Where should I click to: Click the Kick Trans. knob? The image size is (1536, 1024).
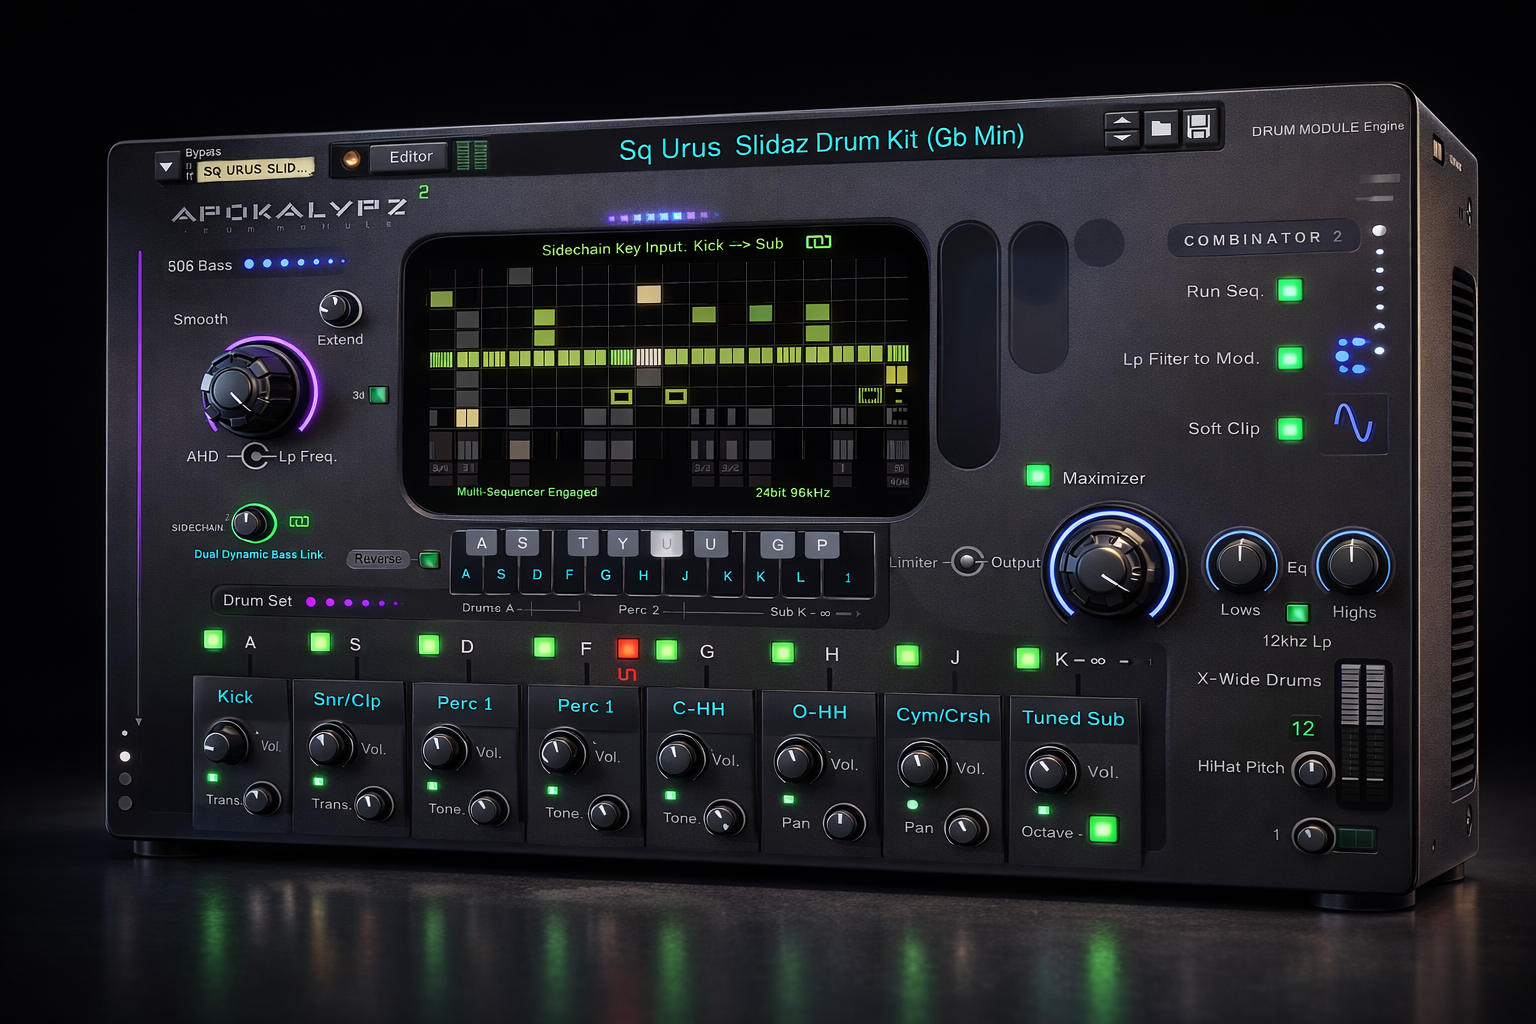[262, 799]
